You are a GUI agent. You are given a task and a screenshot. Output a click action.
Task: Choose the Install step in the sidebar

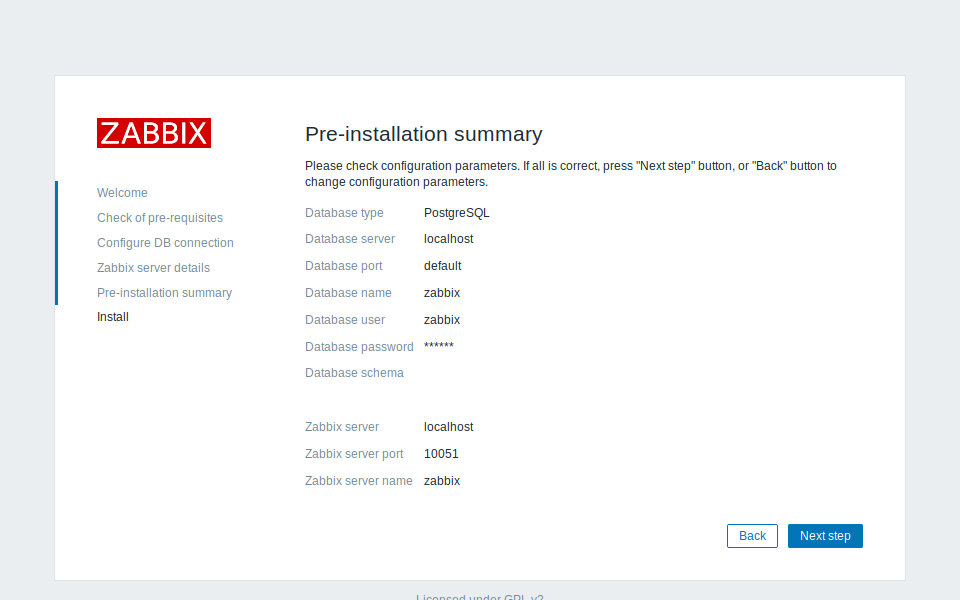tap(113, 317)
